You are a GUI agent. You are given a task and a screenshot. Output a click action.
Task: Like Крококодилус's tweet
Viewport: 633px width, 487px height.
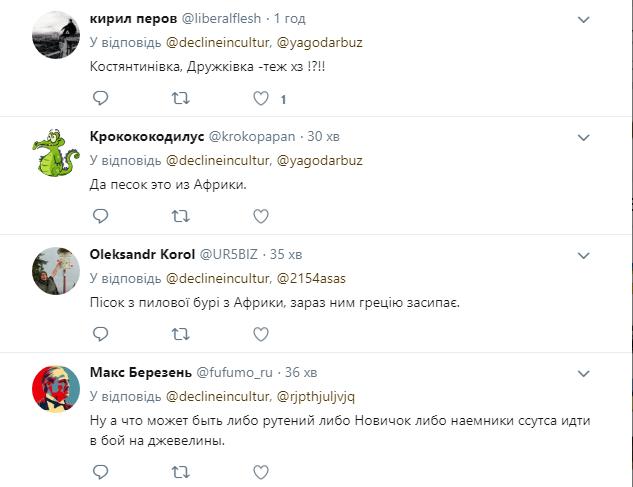pos(260,215)
